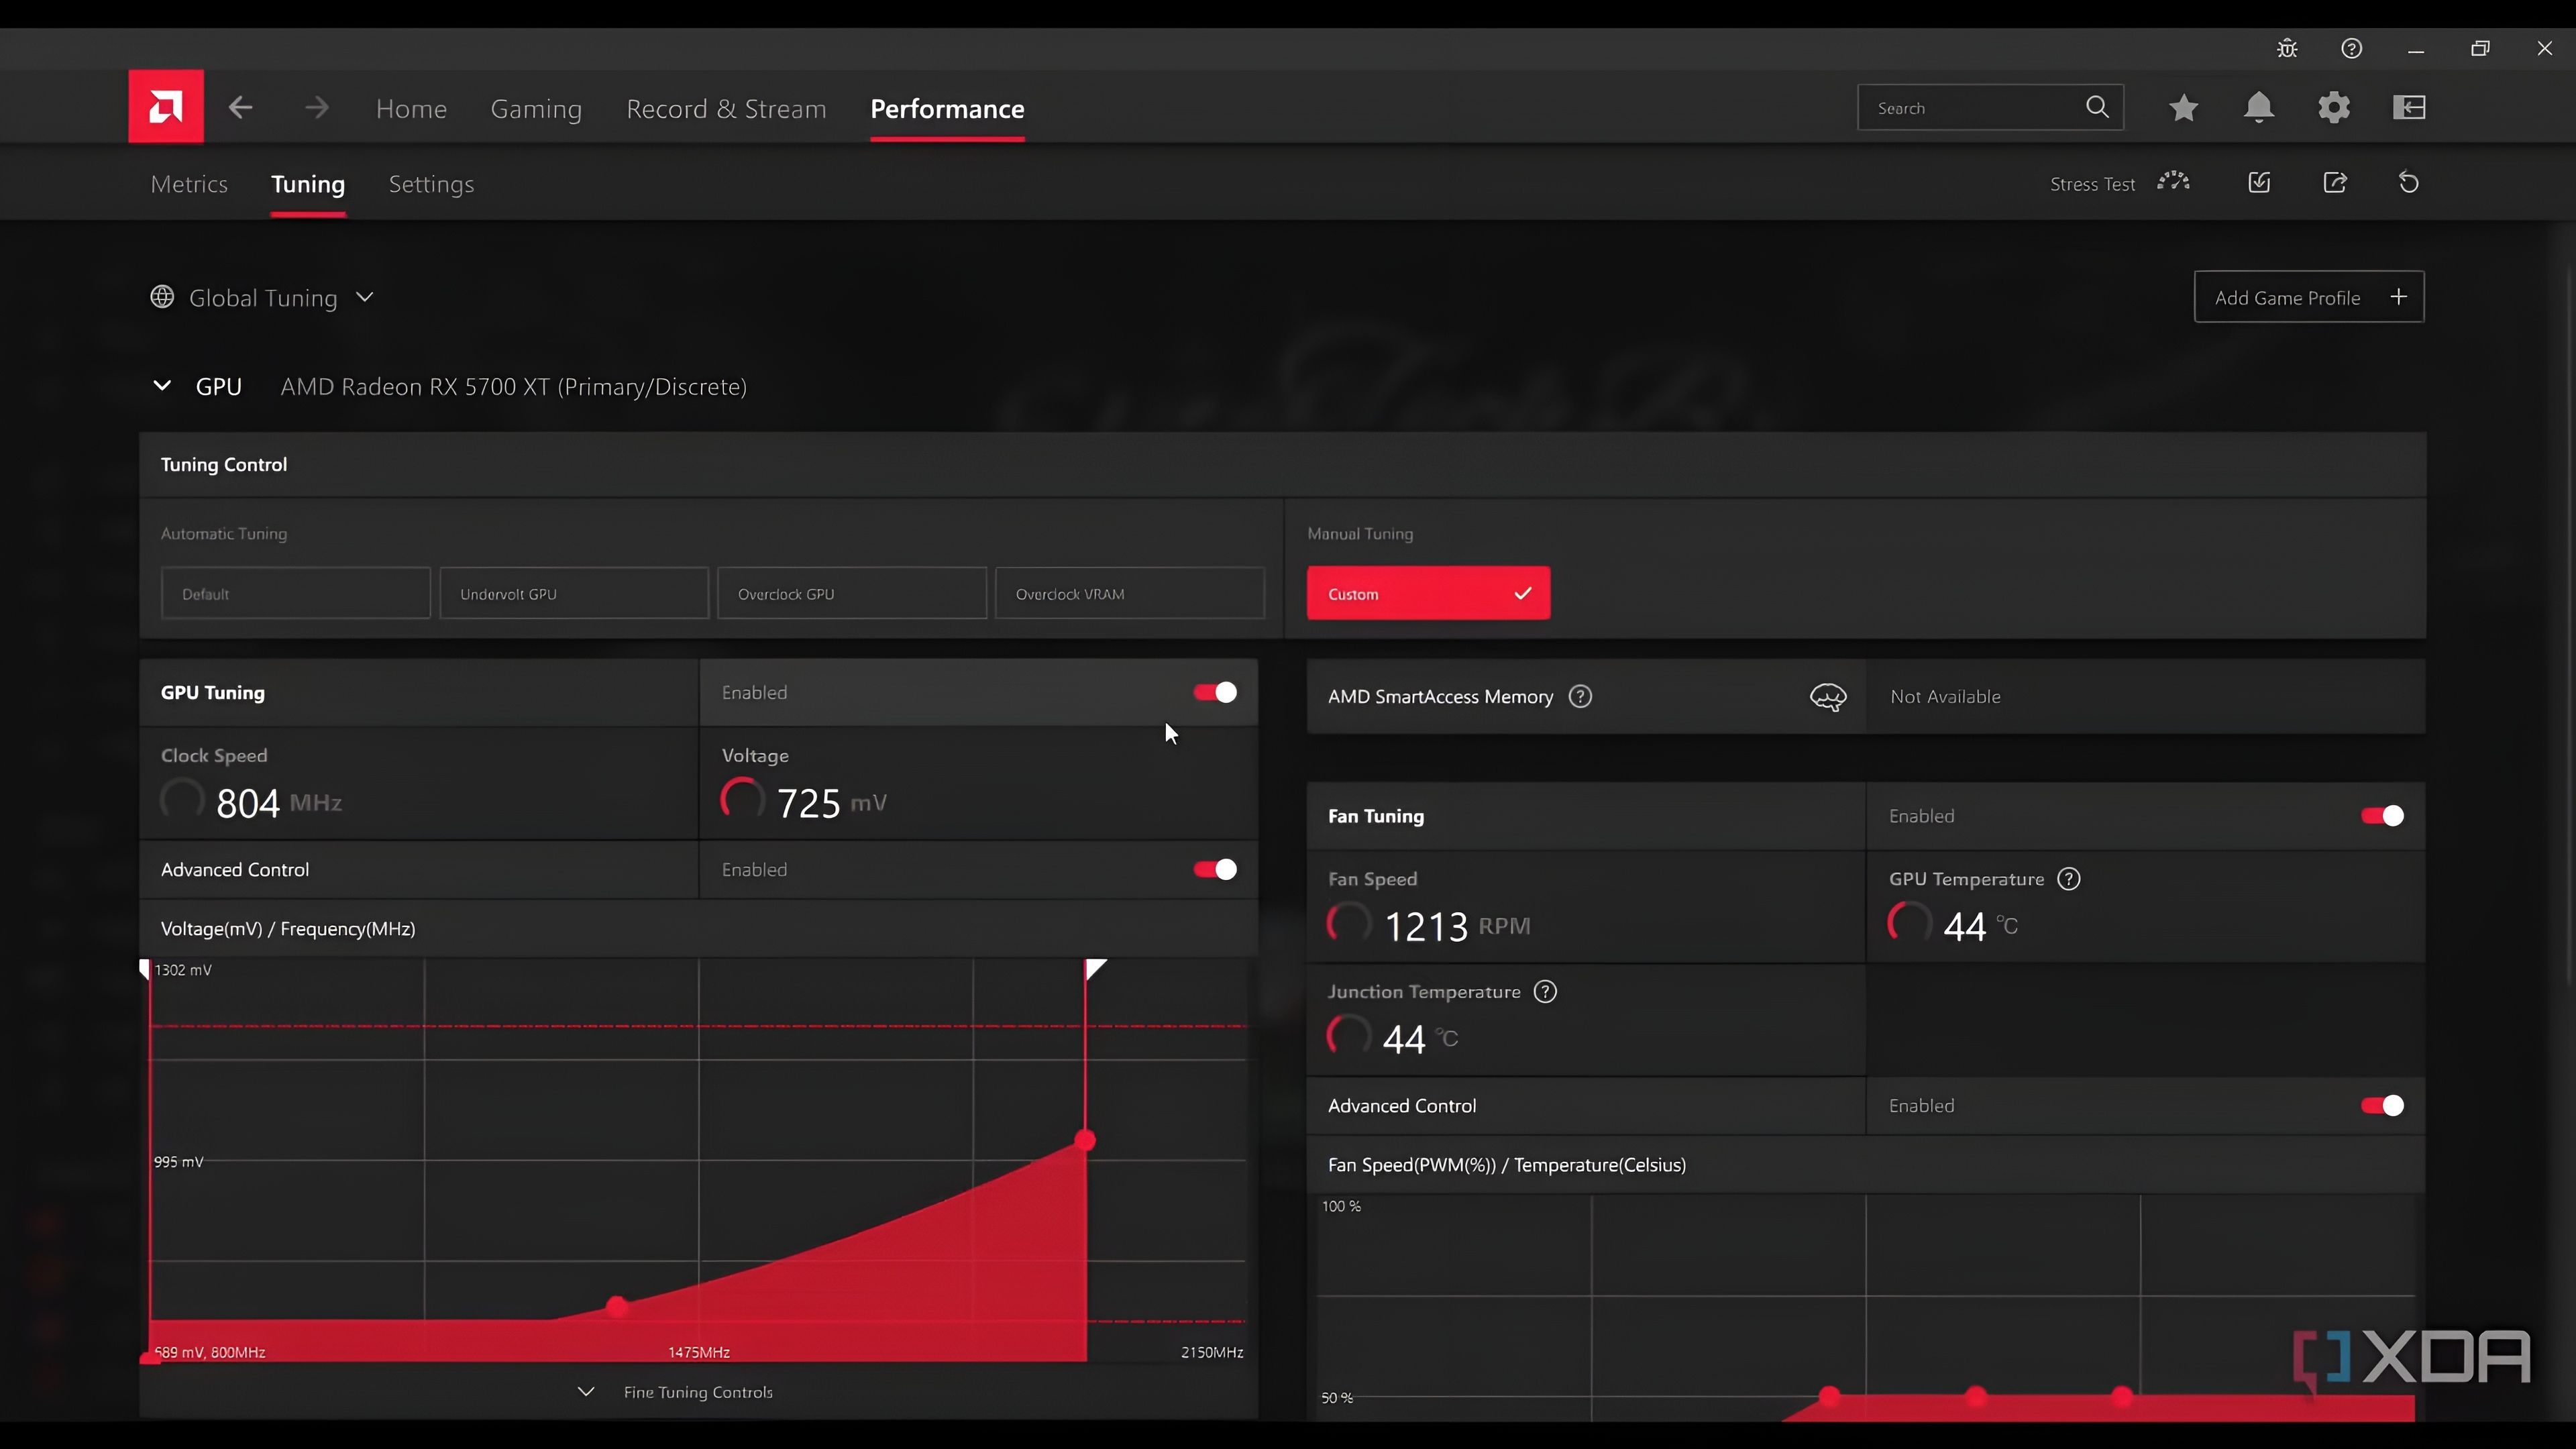This screenshot has width=2576, height=1449.
Task: Click Add Game Profile button
Action: [x=2309, y=297]
